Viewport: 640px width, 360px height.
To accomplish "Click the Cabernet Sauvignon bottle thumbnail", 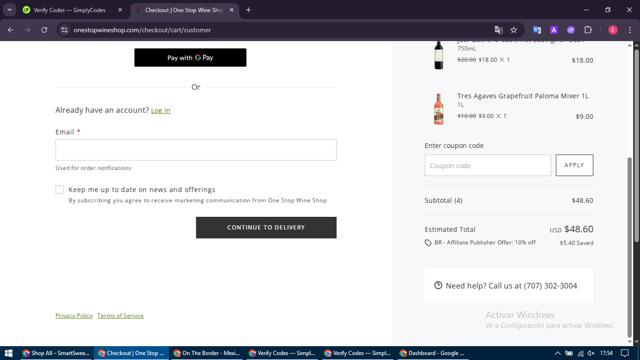I will [439, 55].
